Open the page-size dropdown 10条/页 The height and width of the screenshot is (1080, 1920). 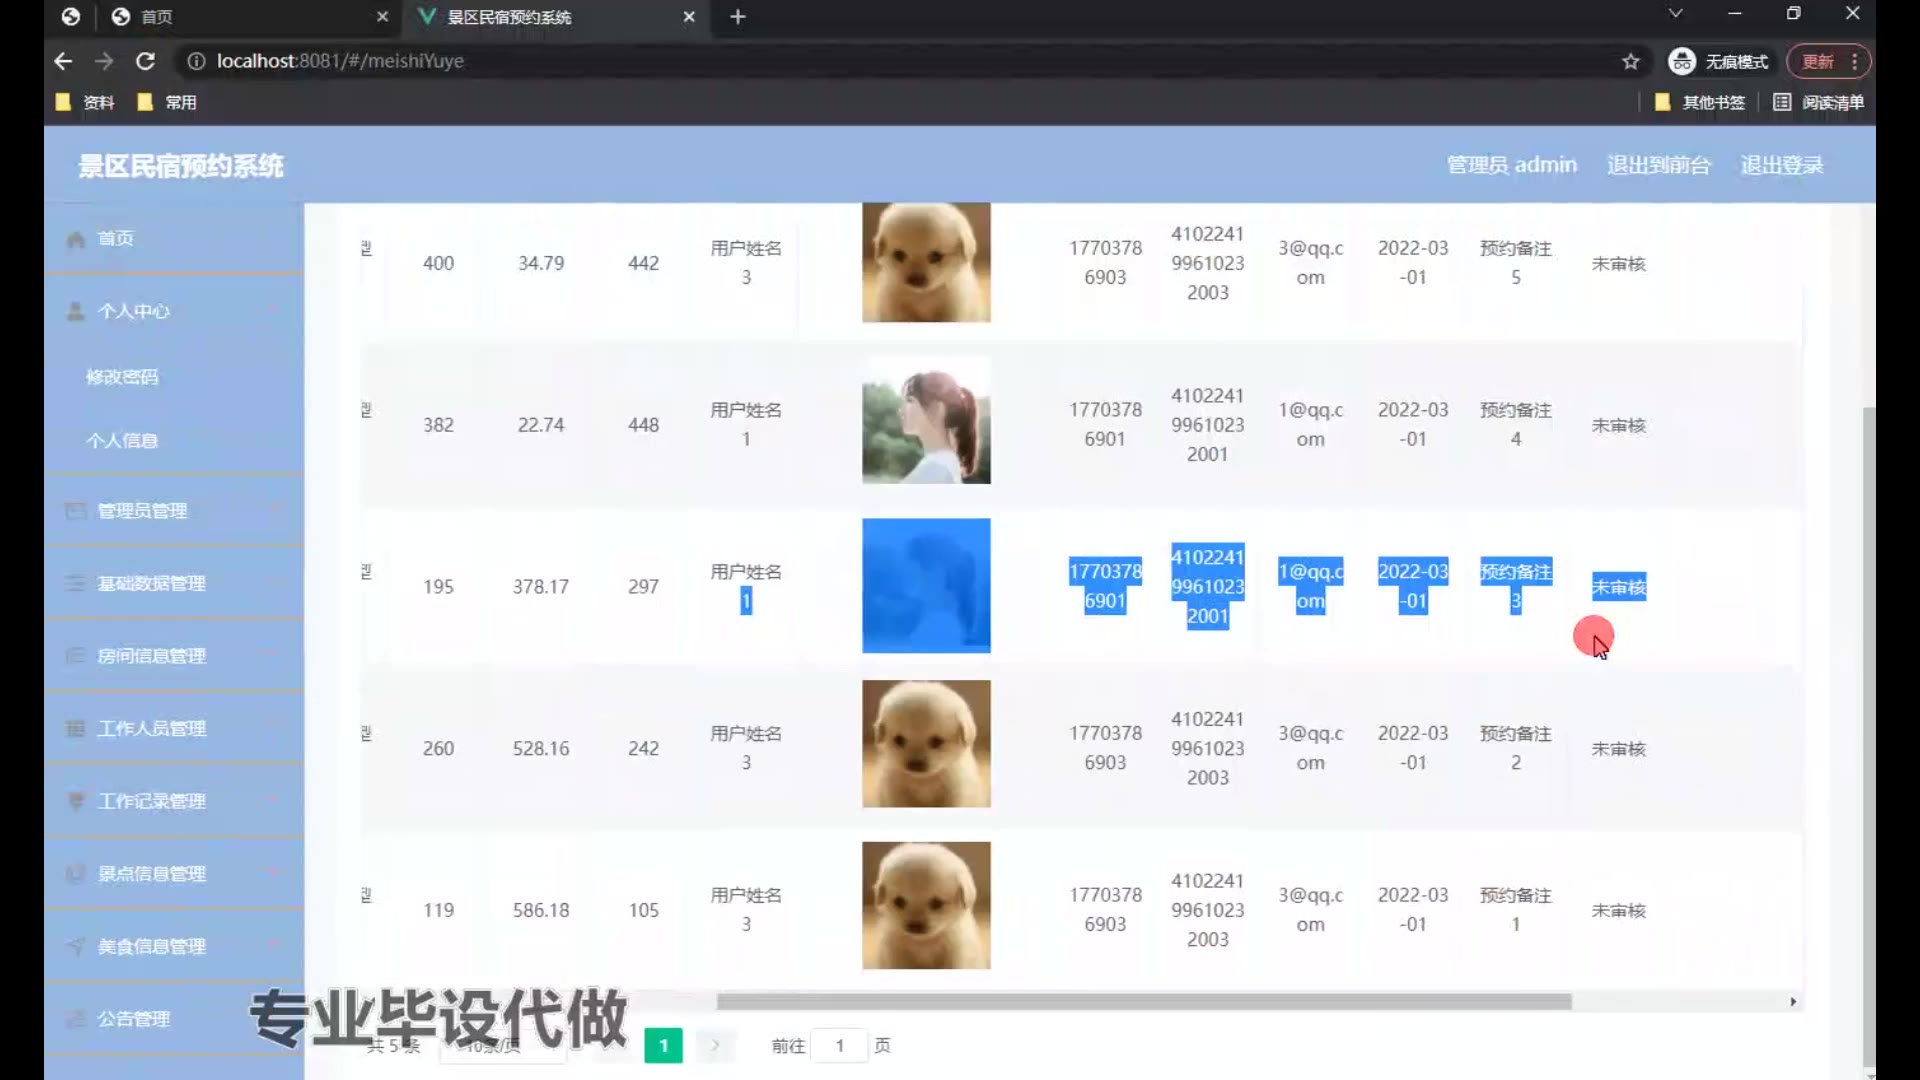502,1046
